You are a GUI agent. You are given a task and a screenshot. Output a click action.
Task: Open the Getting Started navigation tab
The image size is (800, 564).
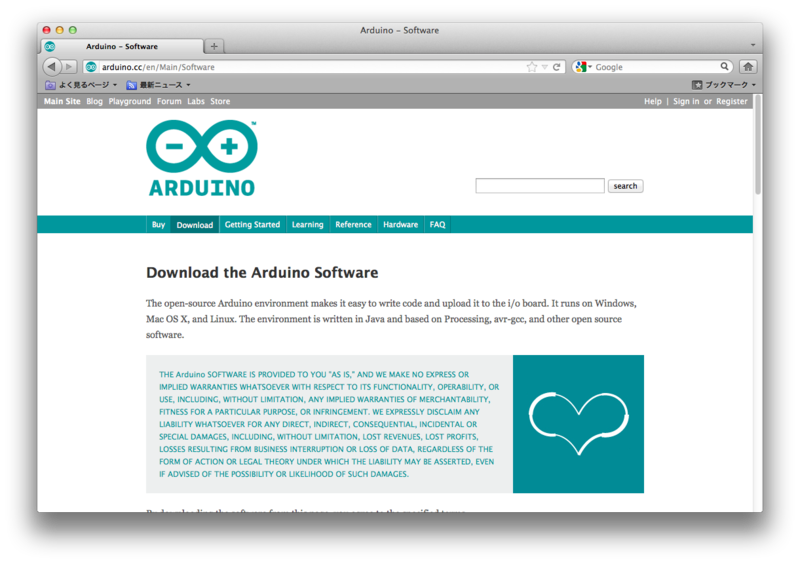coord(253,225)
